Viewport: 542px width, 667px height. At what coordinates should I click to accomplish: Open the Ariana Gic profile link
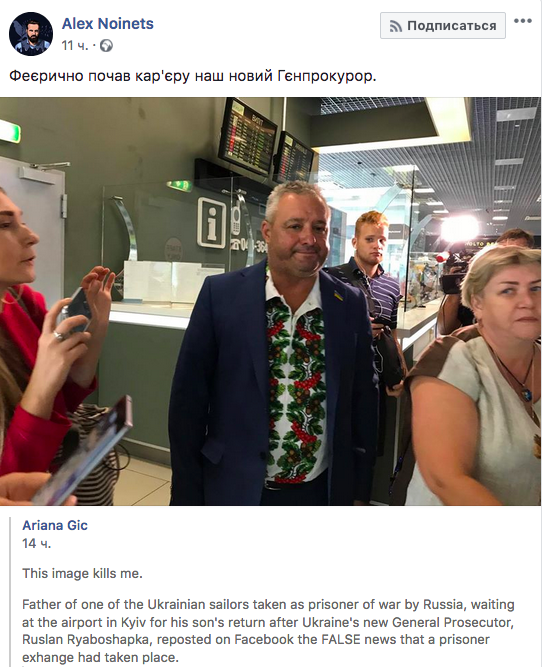[55, 525]
